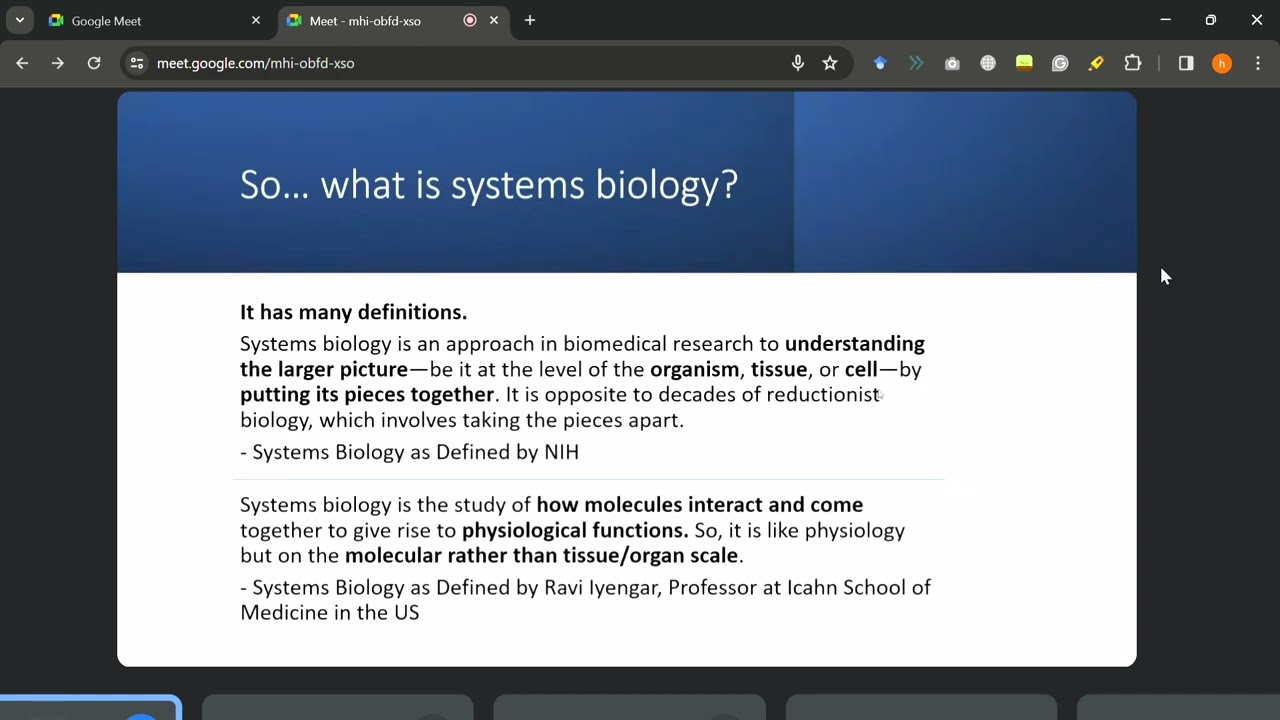Bookmark this page with the star icon
The height and width of the screenshot is (720, 1280).
pyautogui.click(x=830, y=63)
